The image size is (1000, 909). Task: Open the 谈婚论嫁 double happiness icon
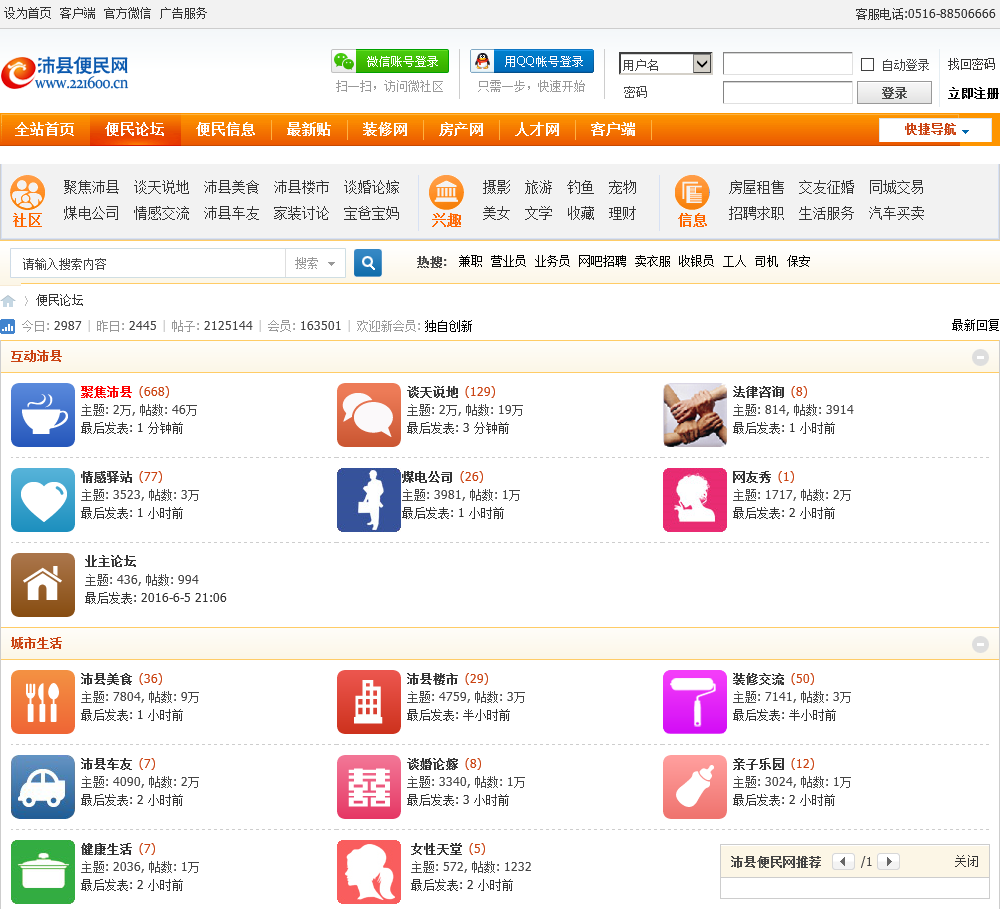[x=369, y=787]
